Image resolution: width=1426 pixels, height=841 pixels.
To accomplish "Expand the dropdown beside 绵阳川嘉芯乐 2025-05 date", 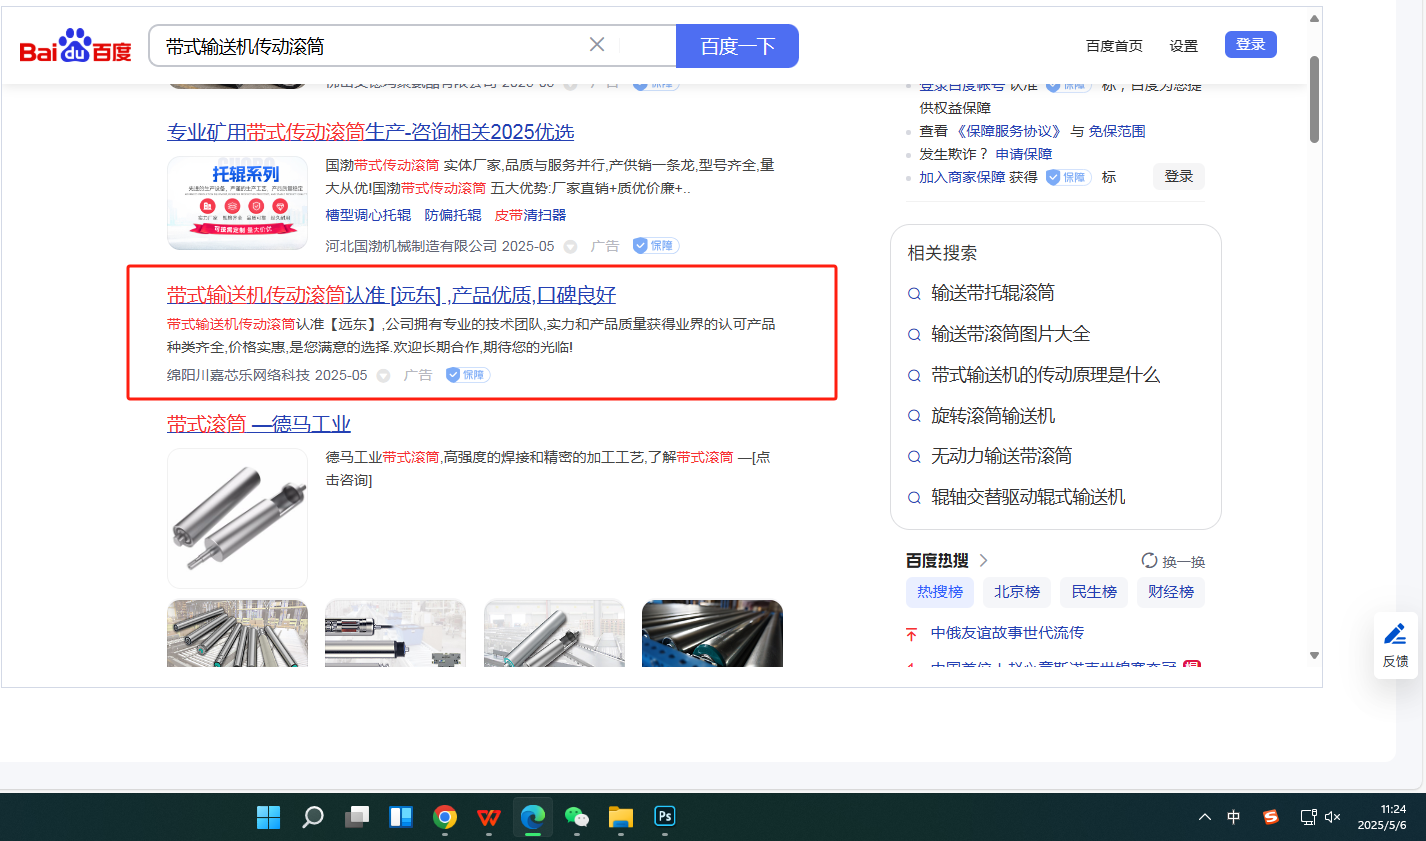I will (x=383, y=376).
